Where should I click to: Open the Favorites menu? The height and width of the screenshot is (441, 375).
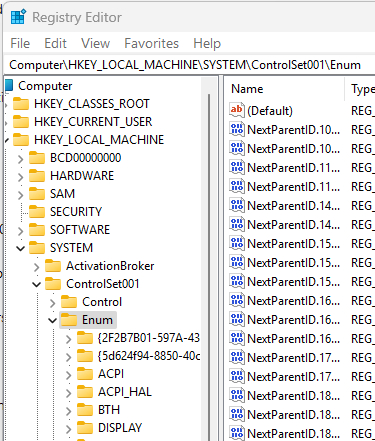[x=151, y=43]
